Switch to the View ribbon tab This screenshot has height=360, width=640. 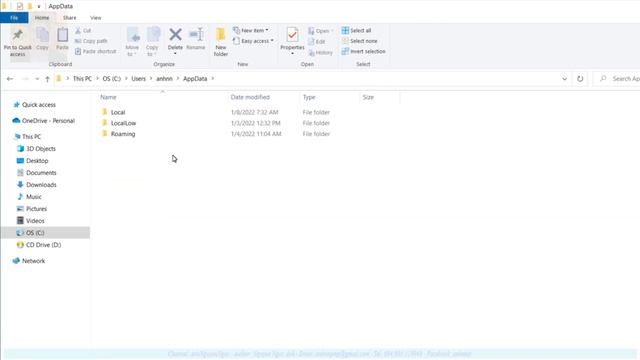(96, 18)
